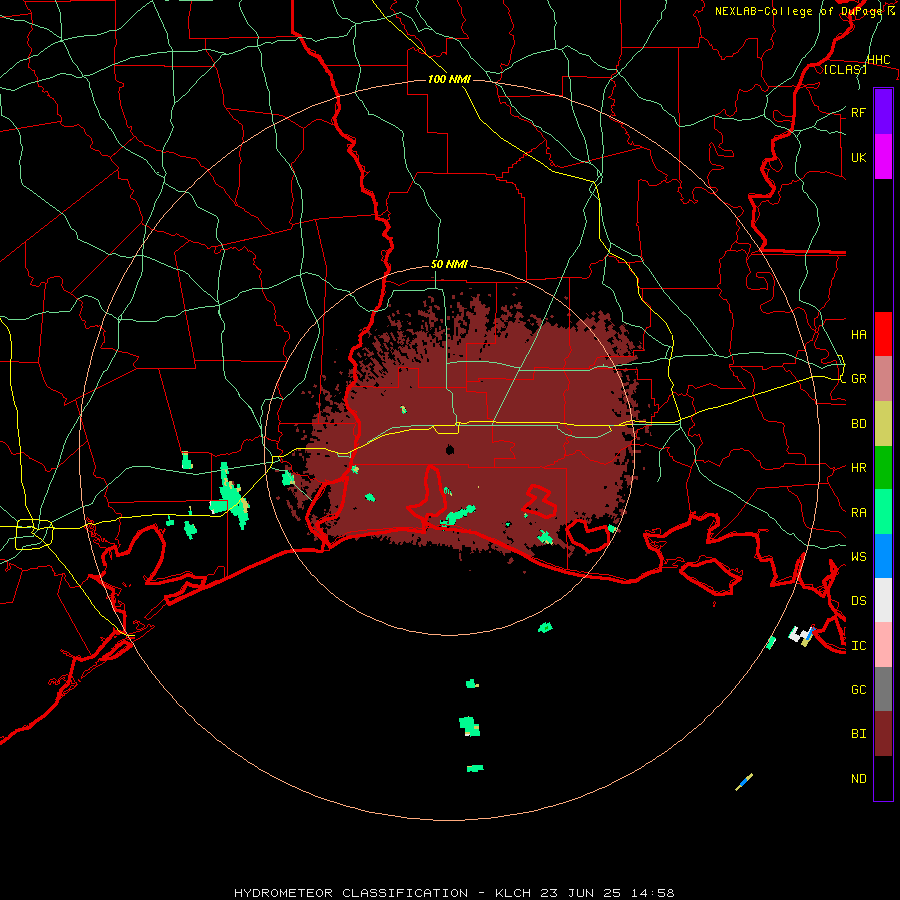Click the KLCH station identifier
The image size is (900, 900).
pyautogui.click(x=513, y=893)
